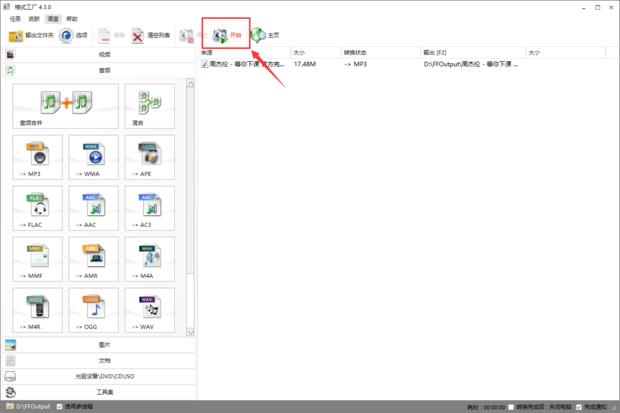This screenshot has height=413, width=620.
Task: Click the 清空列表 clear list button
Action: (x=150, y=35)
